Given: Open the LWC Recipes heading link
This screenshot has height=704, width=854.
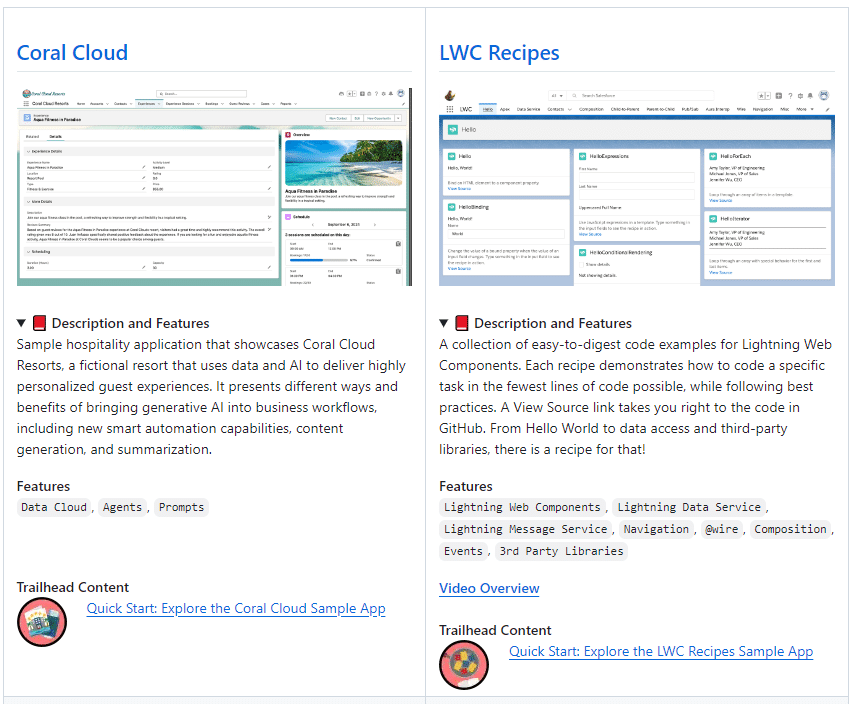Looking at the screenshot, I should click(499, 53).
